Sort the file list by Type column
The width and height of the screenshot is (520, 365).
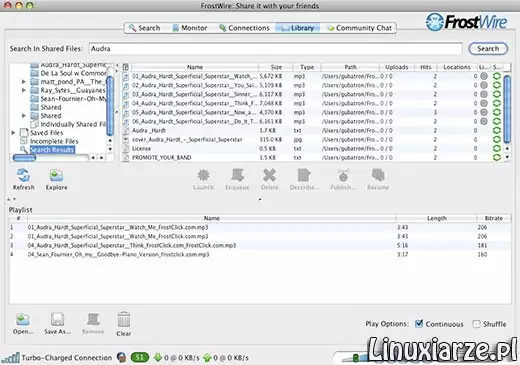307,67
